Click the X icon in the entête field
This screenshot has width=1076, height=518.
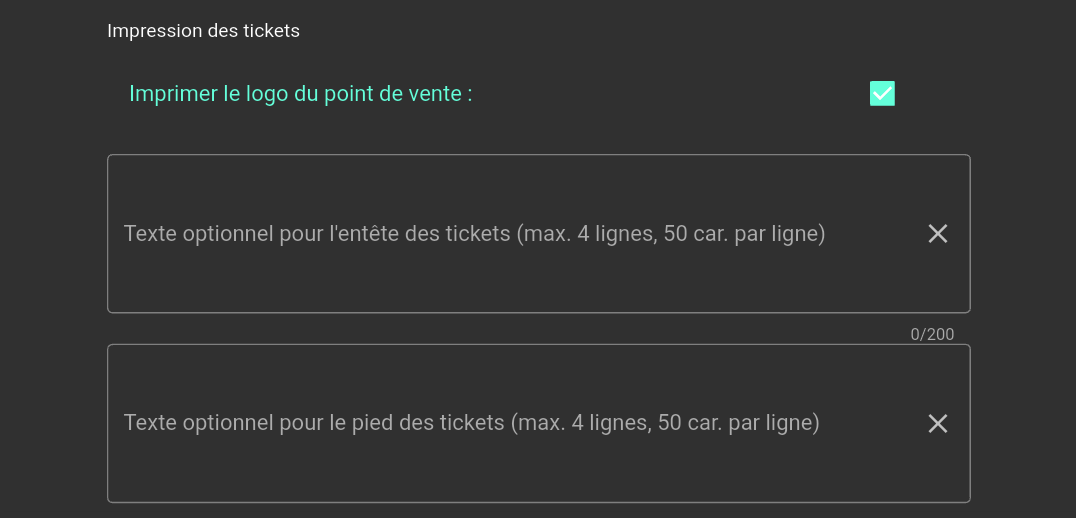tap(937, 234)
